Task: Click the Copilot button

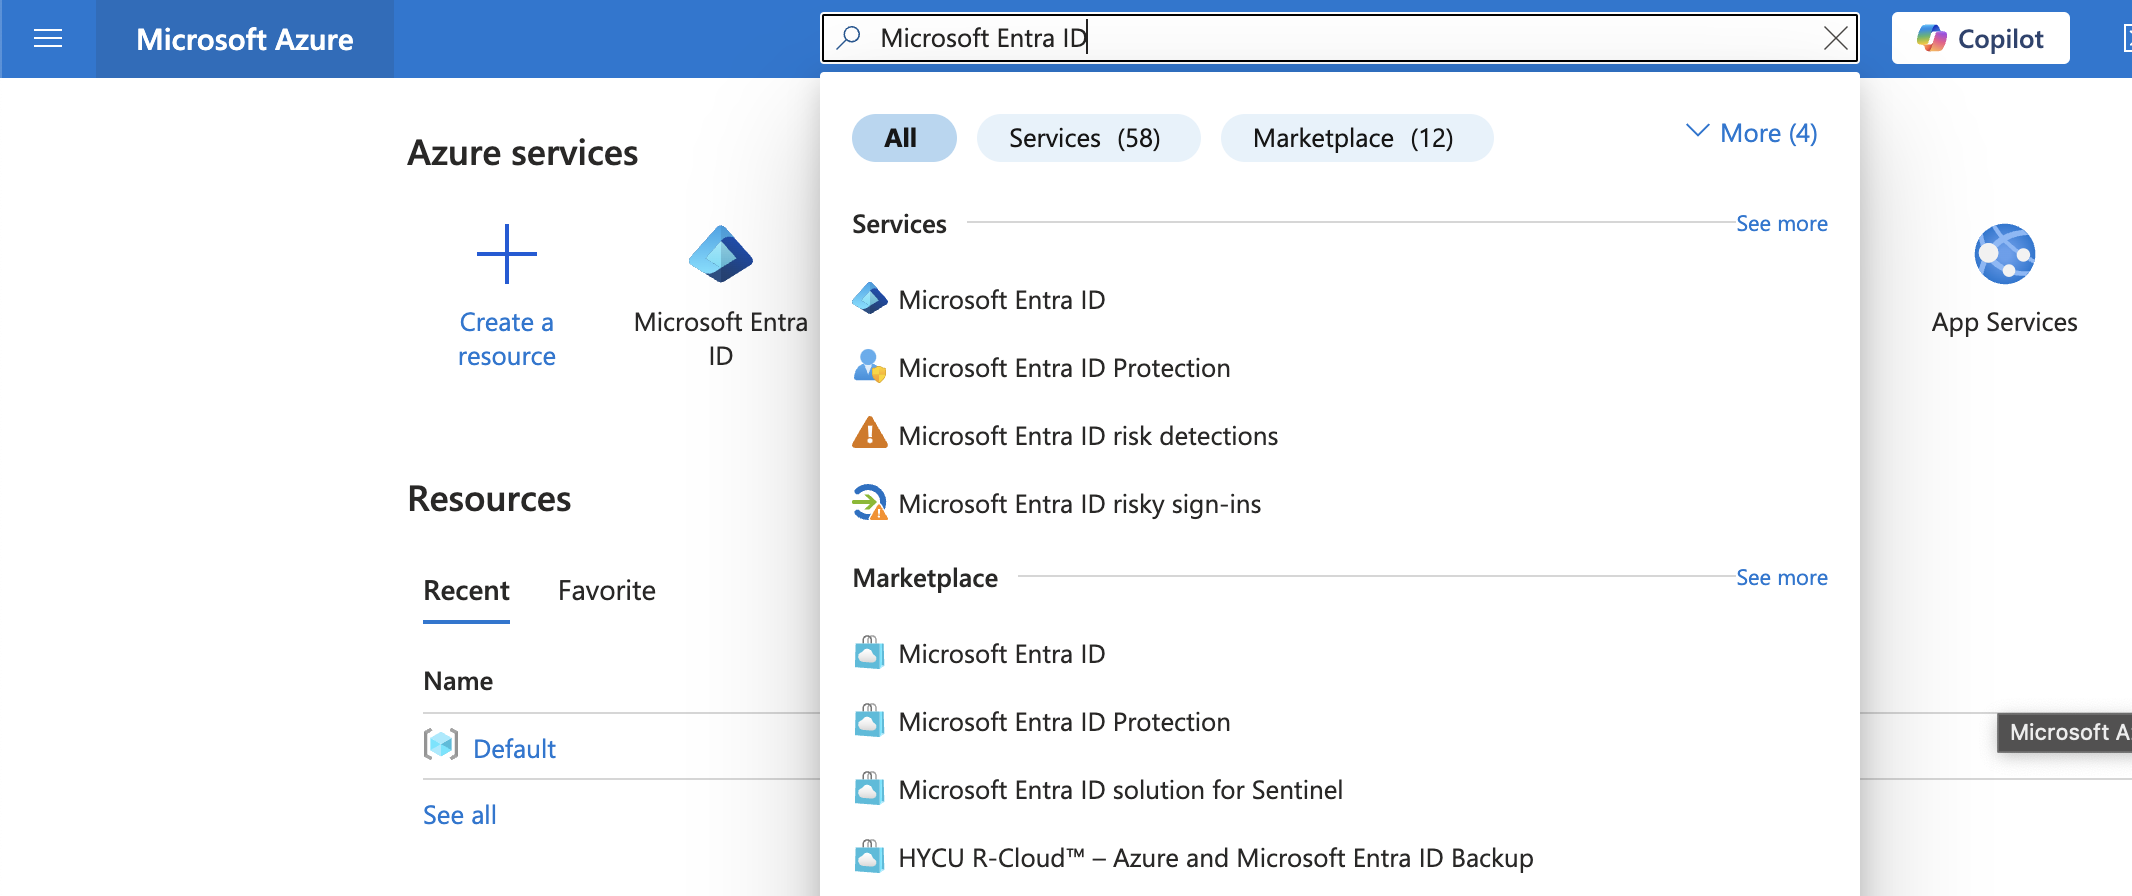Action: [1980, 38]
